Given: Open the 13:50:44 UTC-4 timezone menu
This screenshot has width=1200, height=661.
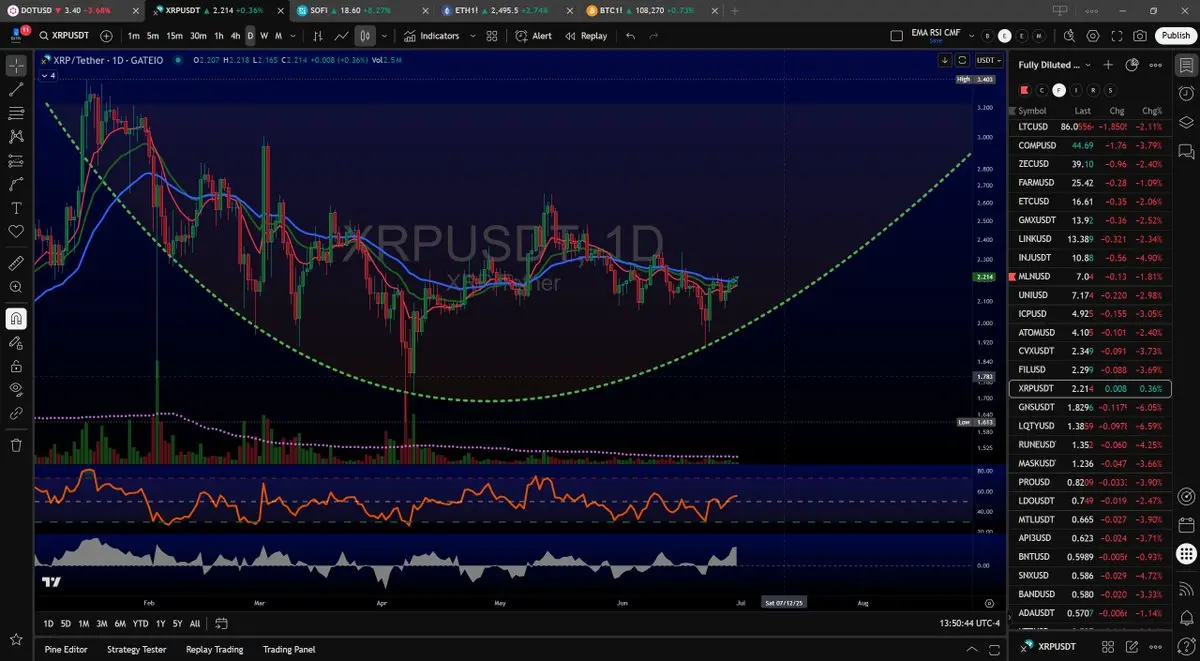Looking at the screenshot, I should pos(970,623).
